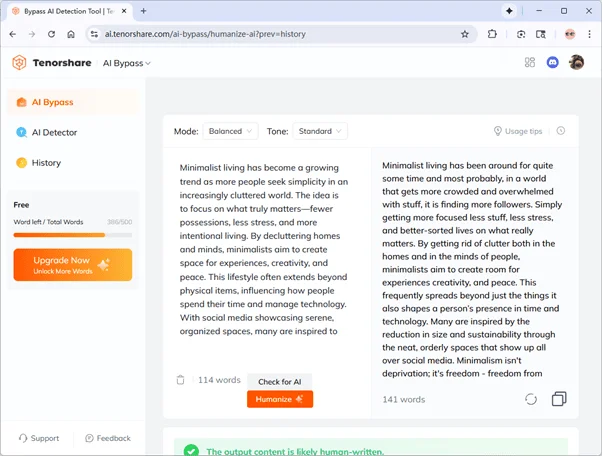Click the Humanize button

click(280, 399)
